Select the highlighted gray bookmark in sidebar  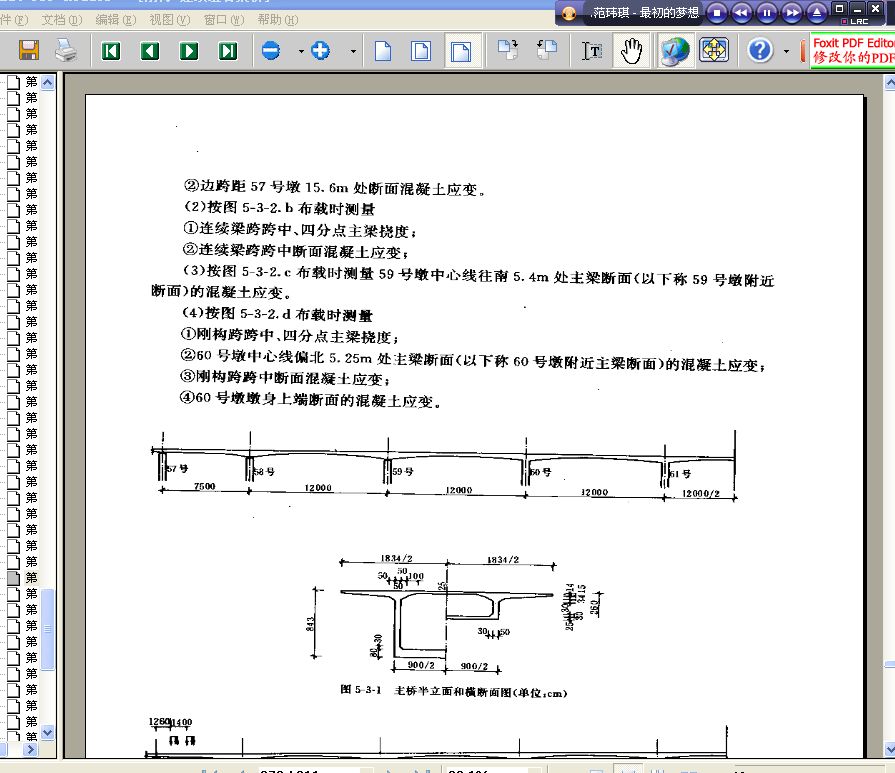pyautogui.click(x=23, y=578)
